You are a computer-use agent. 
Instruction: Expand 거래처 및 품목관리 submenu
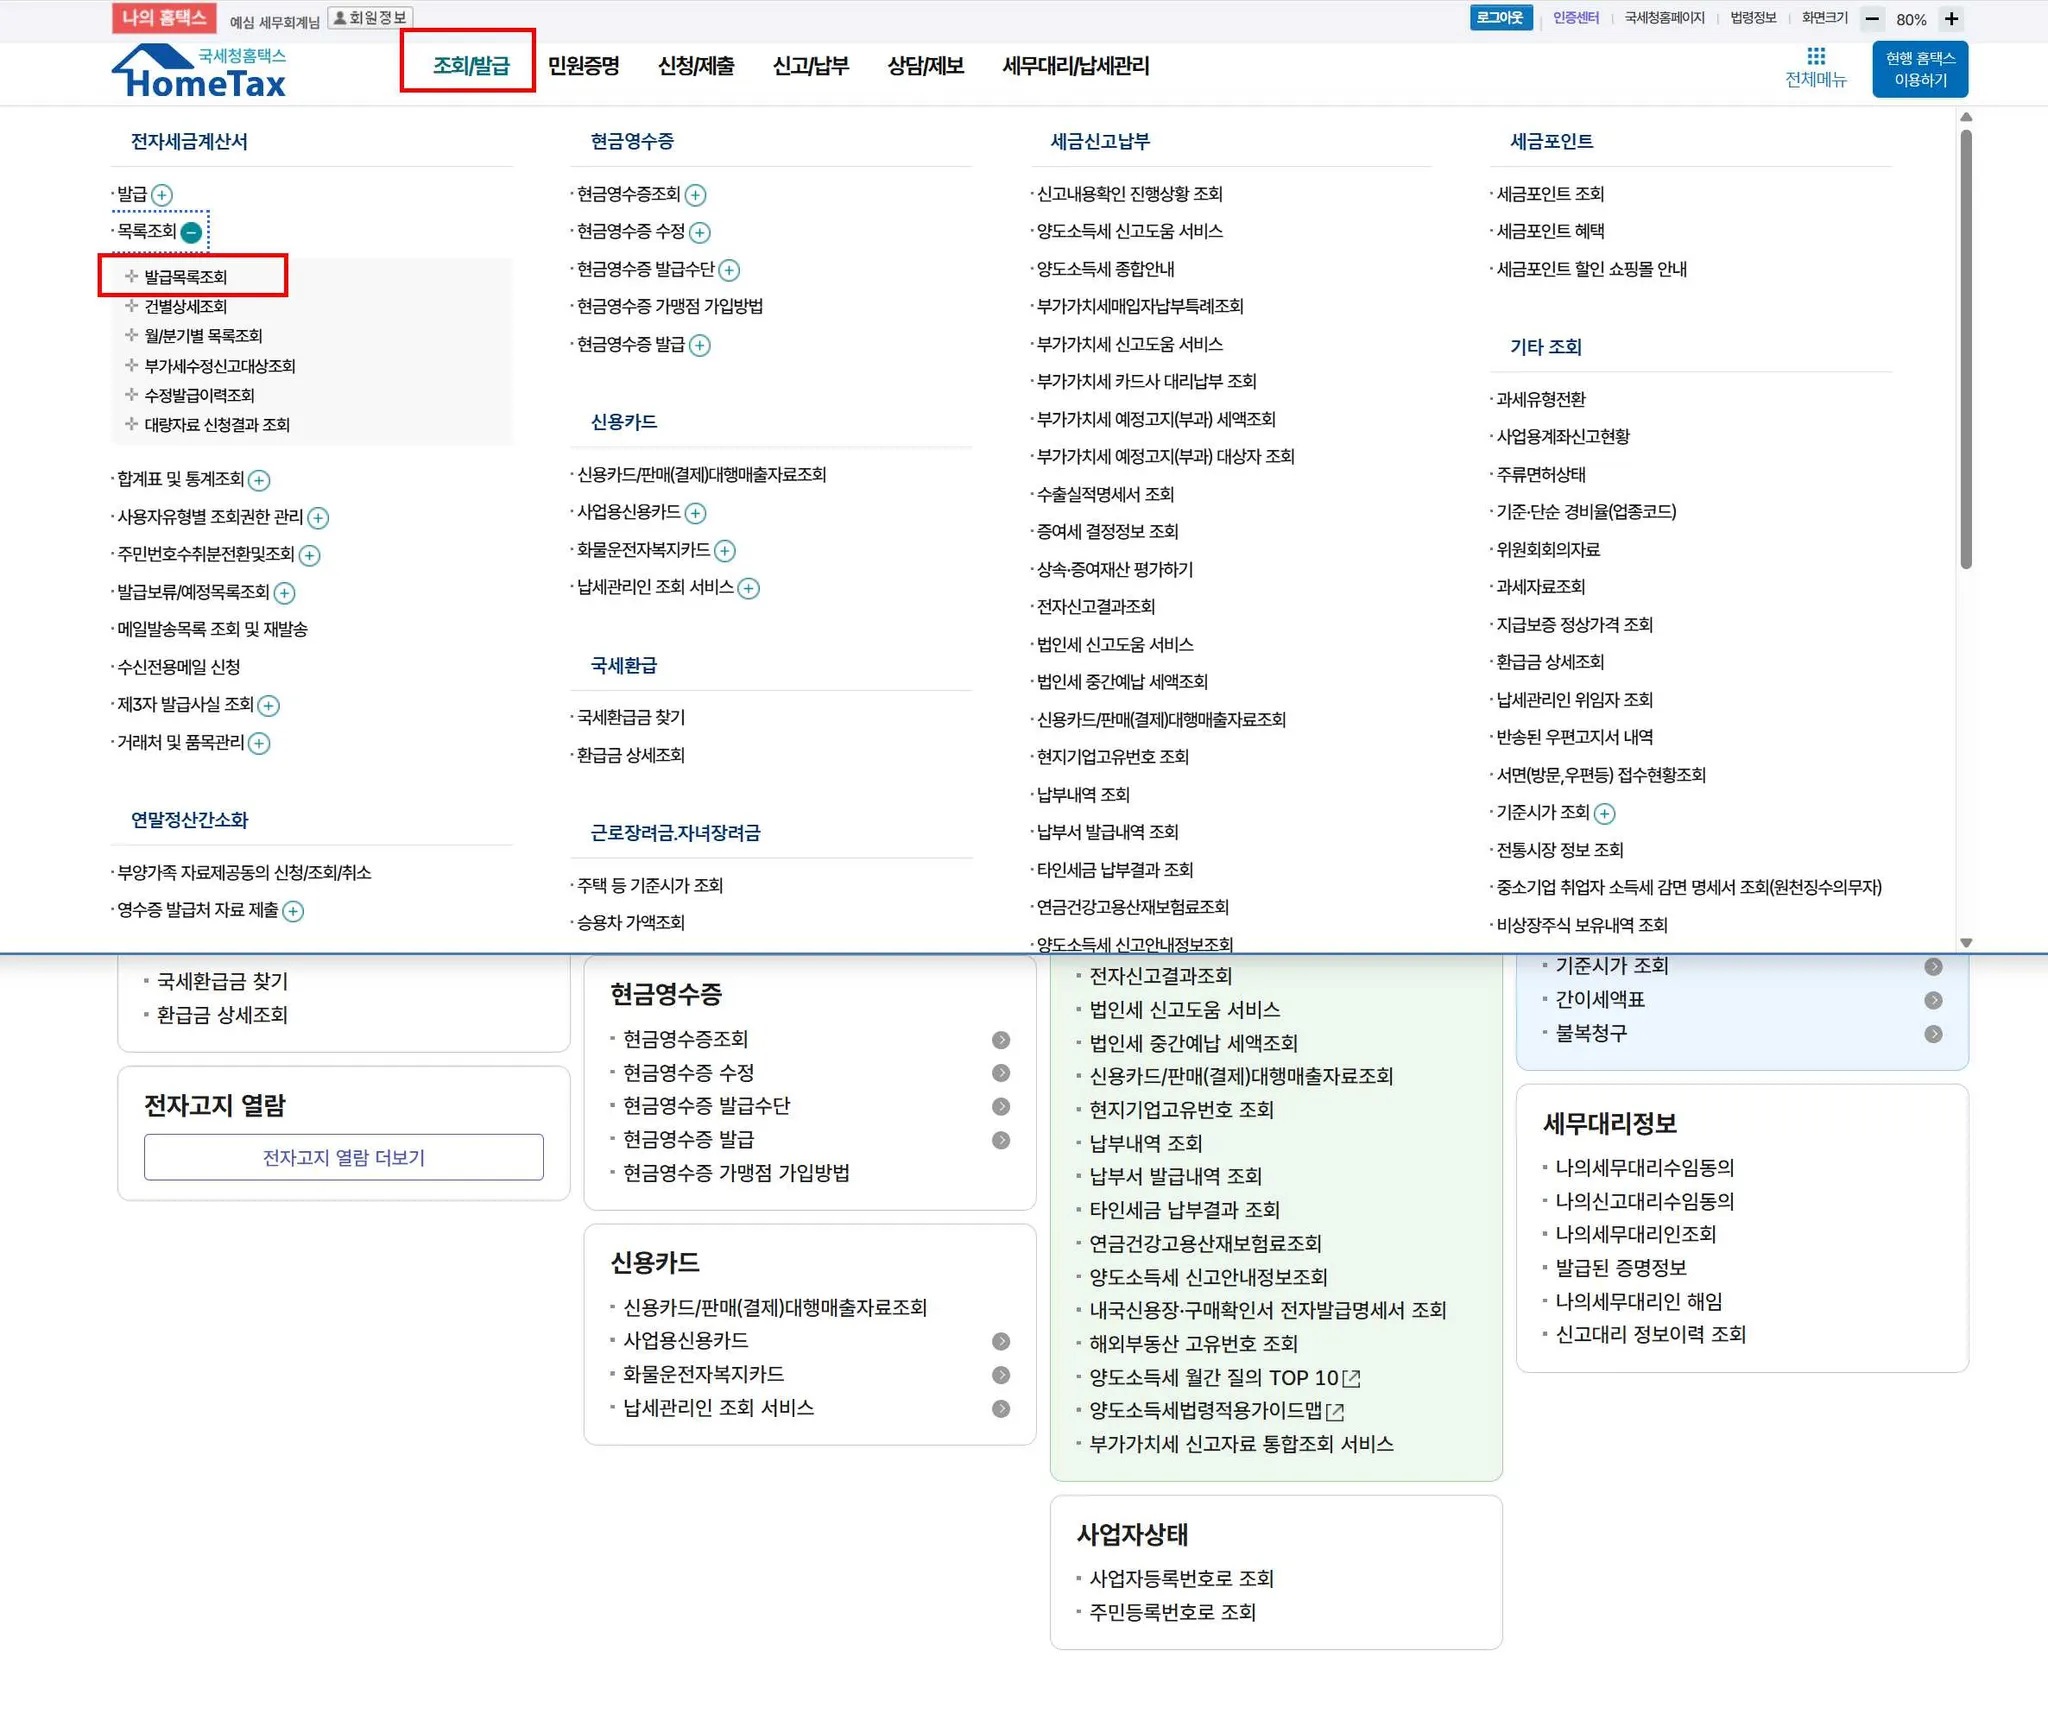[259, 743]
